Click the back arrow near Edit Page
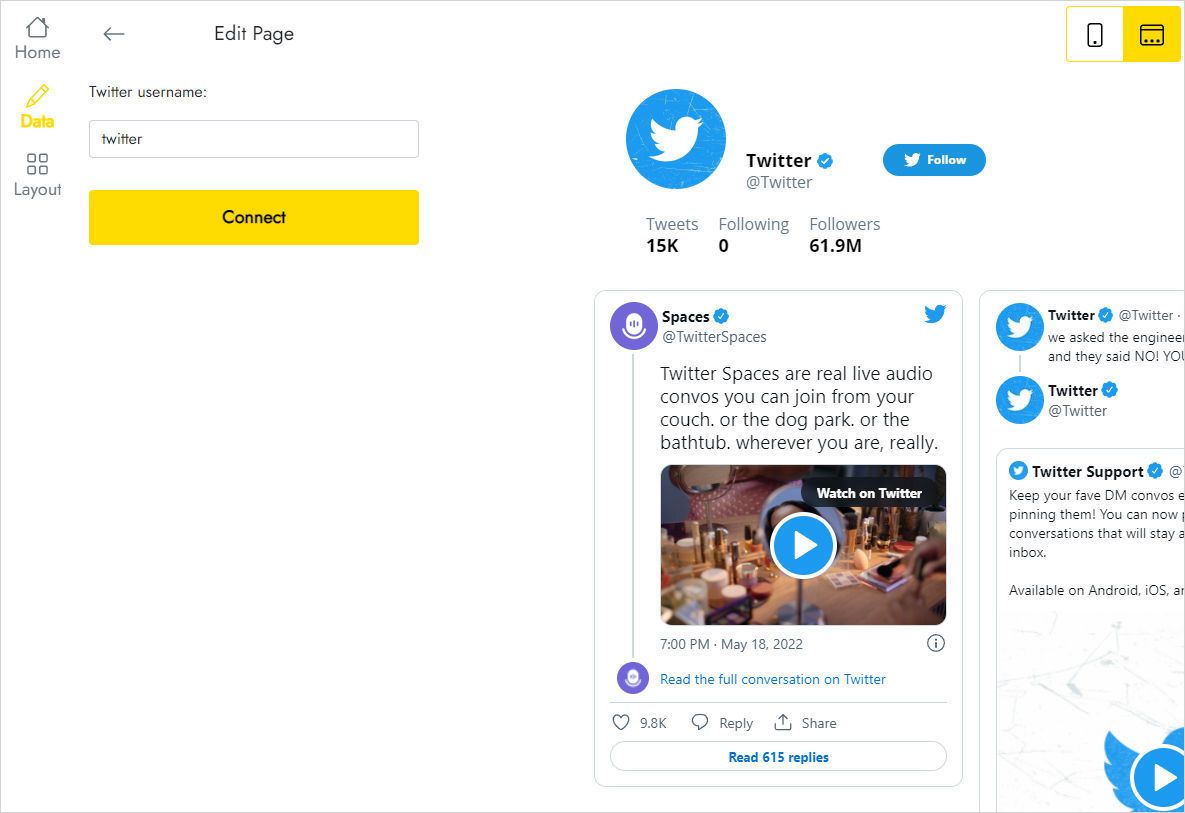1185x813 pixels. tap(113, 33)
